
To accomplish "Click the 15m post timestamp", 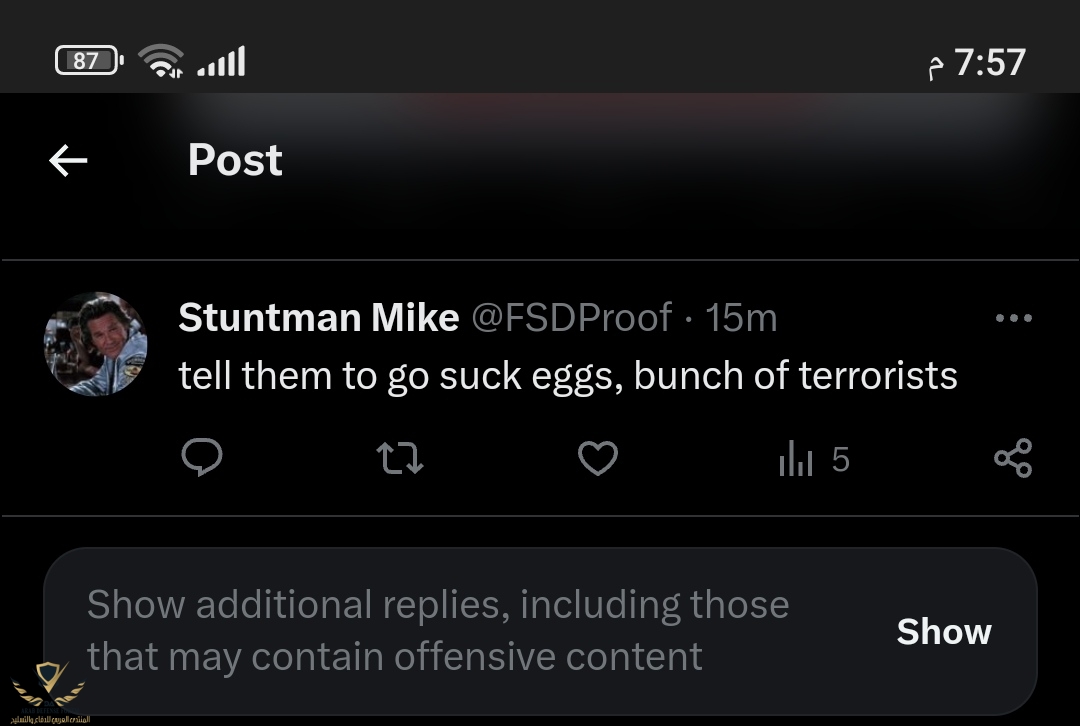I will tap(741, 318).
